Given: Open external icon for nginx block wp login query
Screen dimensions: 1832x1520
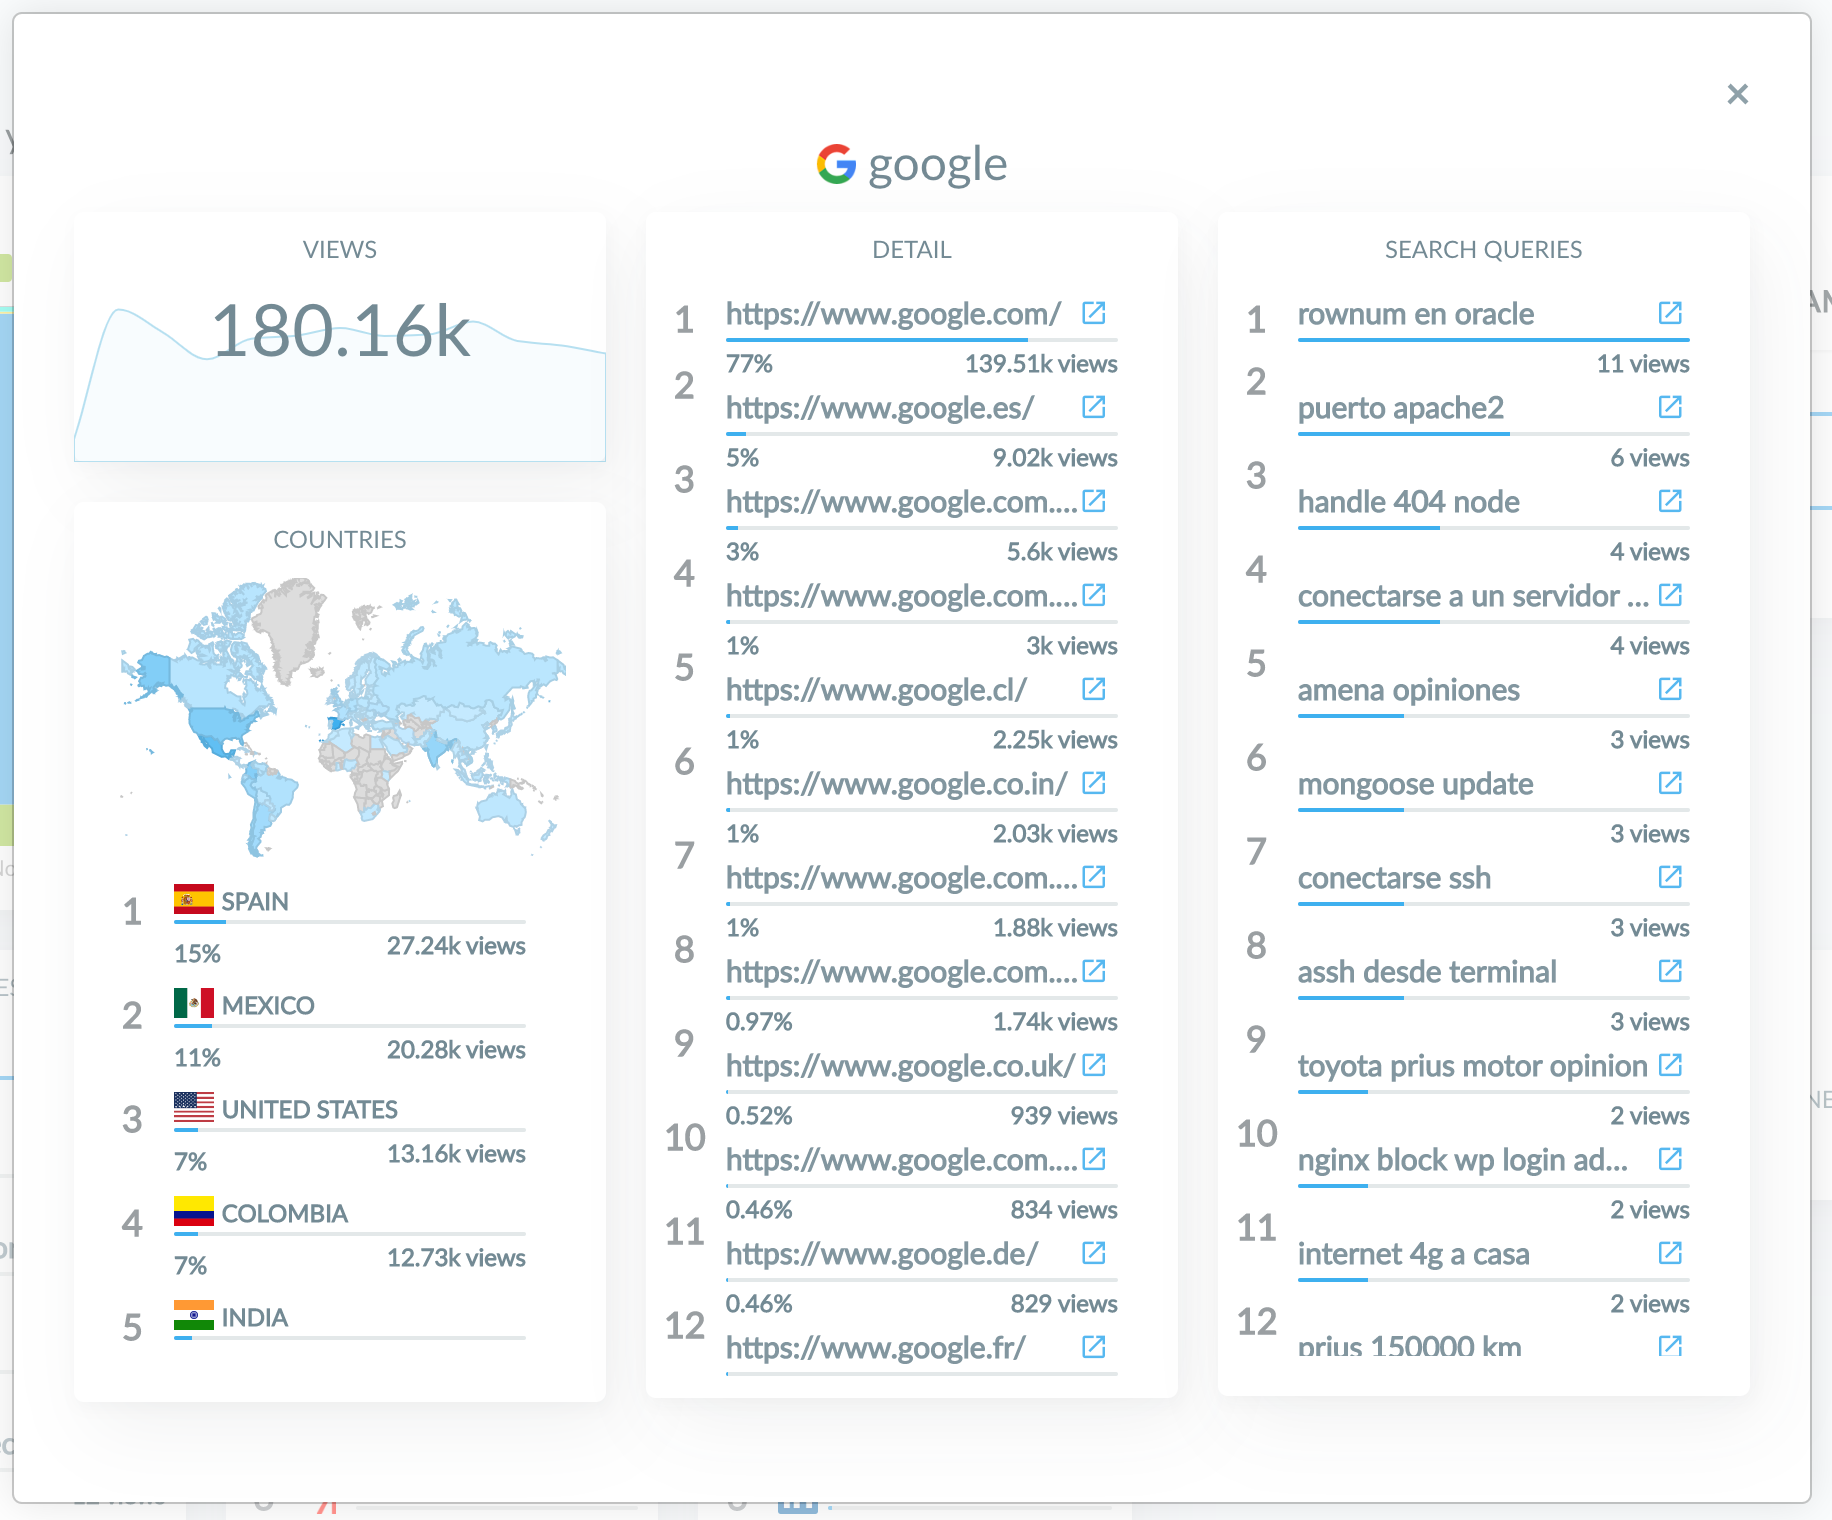Looking at the screenshot, I should coord(1670,1159).
